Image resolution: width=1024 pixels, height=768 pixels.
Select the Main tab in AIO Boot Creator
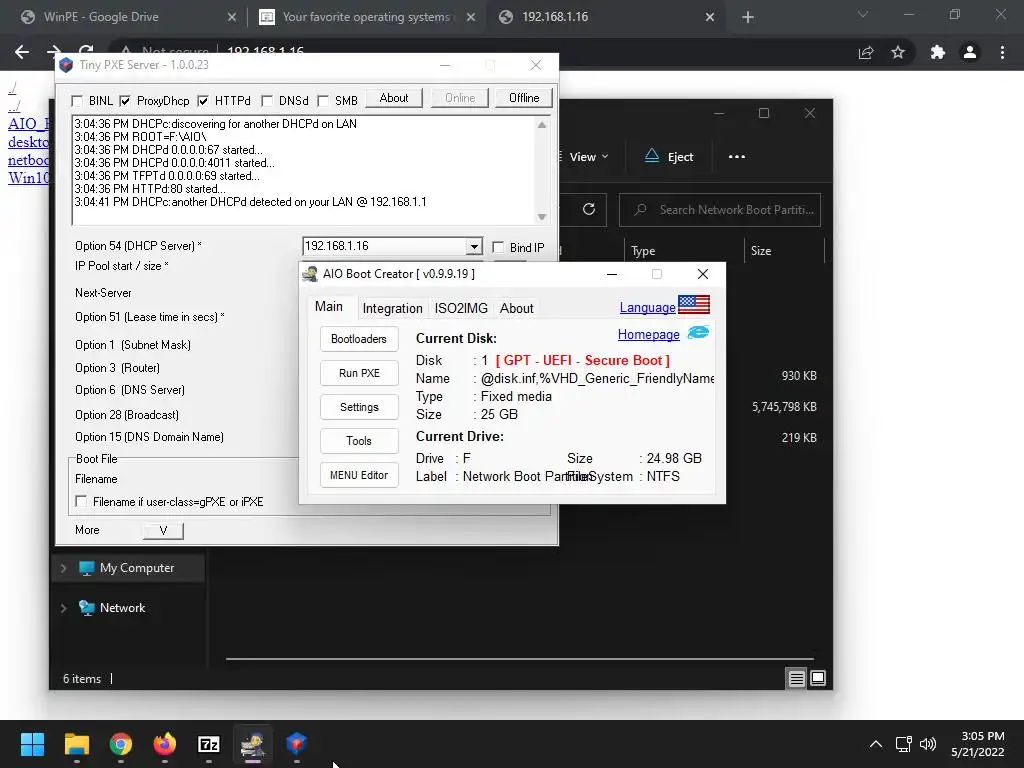328,307
